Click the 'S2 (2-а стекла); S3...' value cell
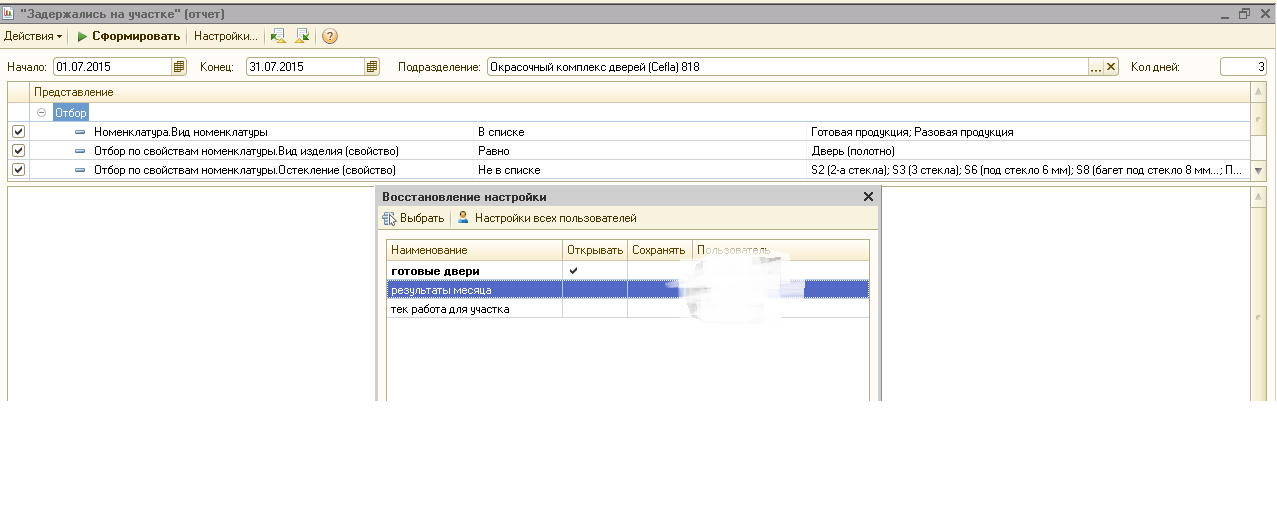 [1028, 170]
